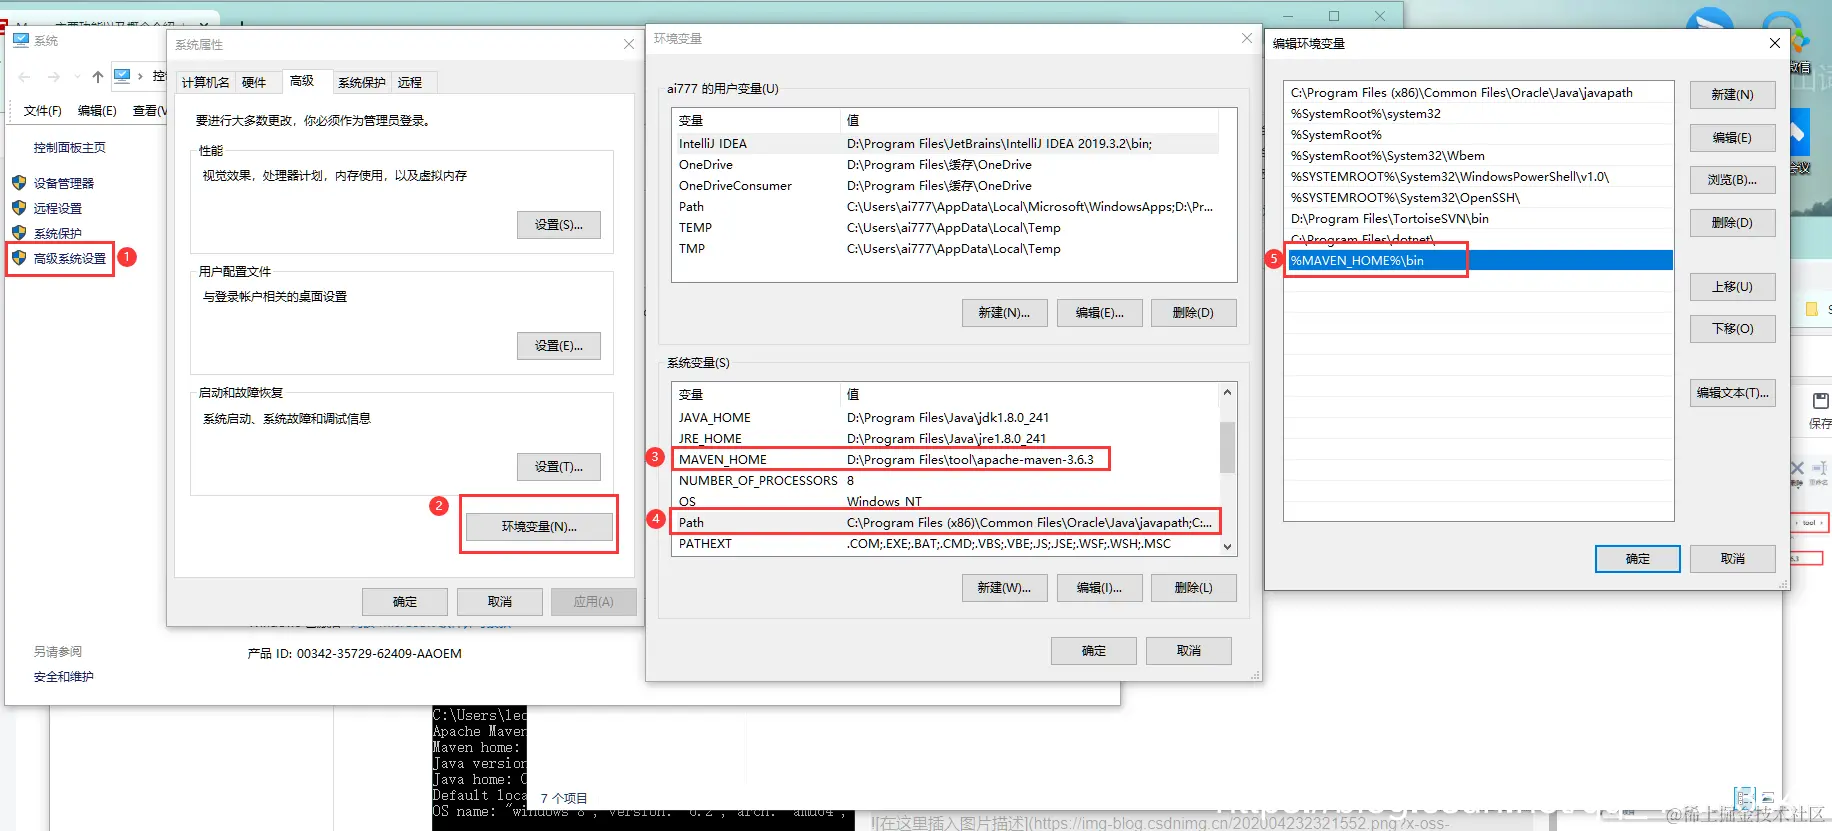The height and width of the screenshot is (831, 1832).
Task: Click 删除(D) in 编辑环境变量 dialog
Action: (1732, 223)
